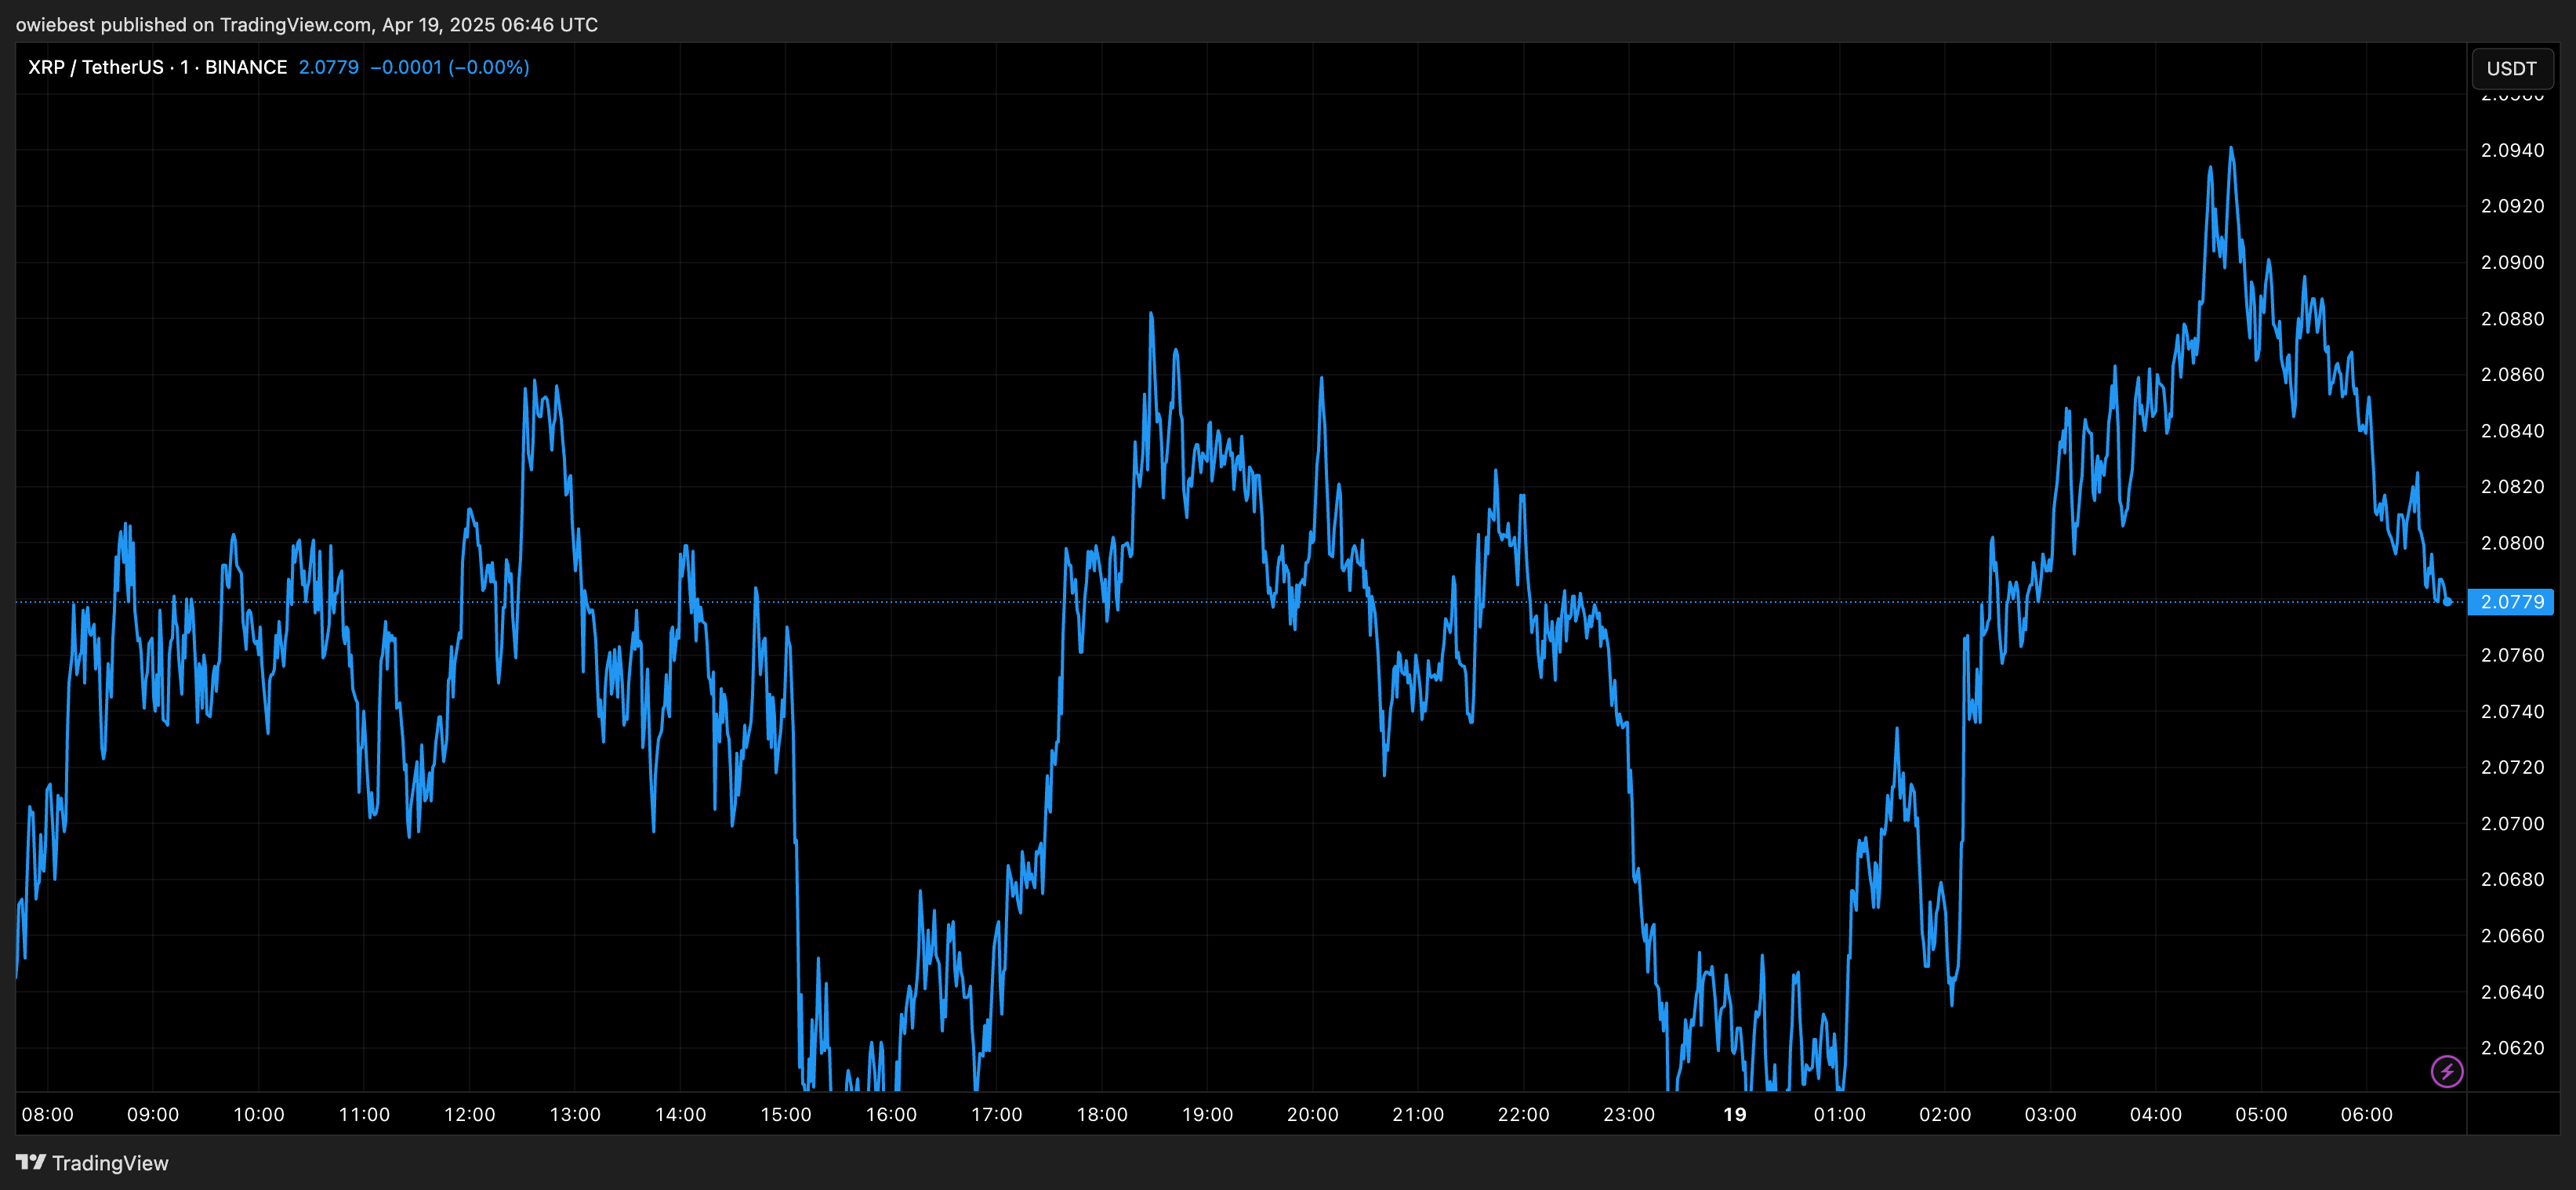The width and height of the screenshot is (2576, 1190).
Task: Click the 2.0779 value in chart legend
Action: tap(328, 67)
